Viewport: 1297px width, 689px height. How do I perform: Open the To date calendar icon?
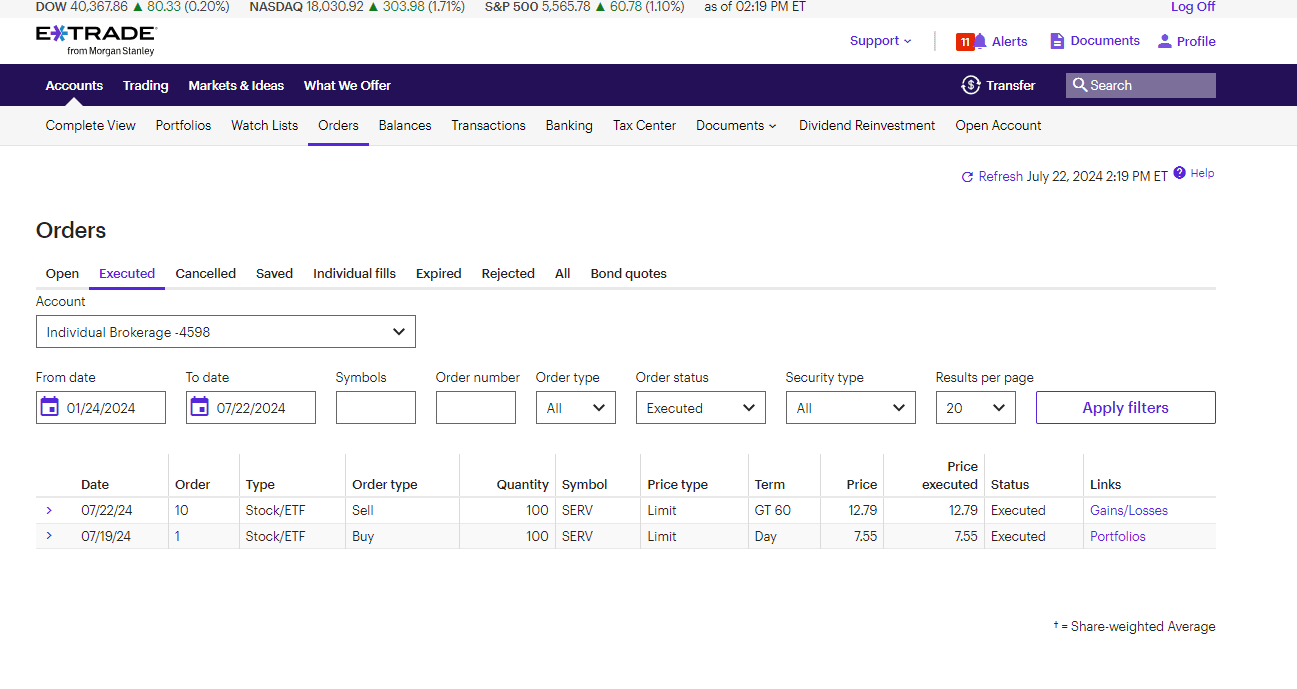[200, 407]
